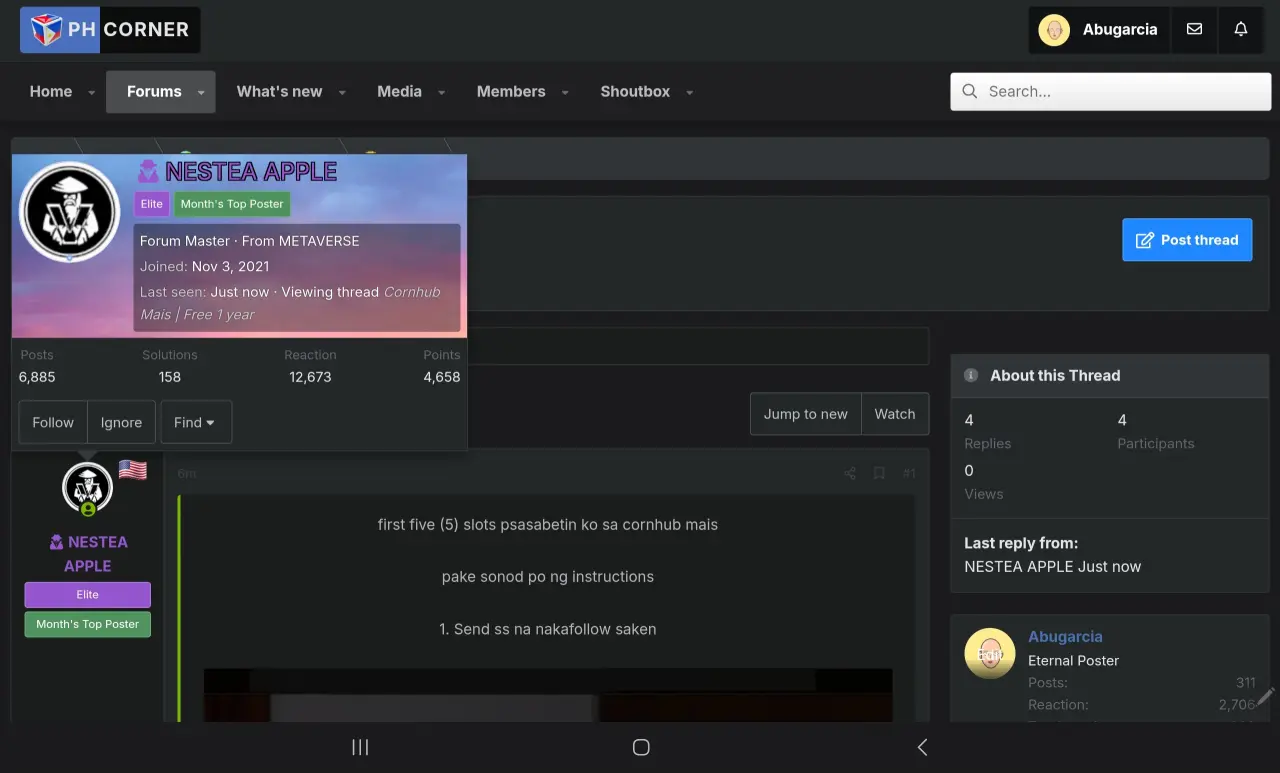
Task: Open NESTEA APPLE username in tooltip card
Action: coord(251,172)
